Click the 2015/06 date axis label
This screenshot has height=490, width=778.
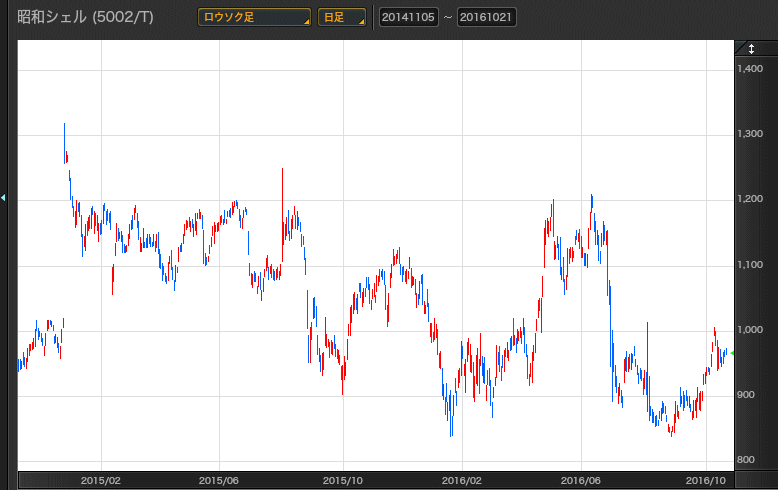219,481
